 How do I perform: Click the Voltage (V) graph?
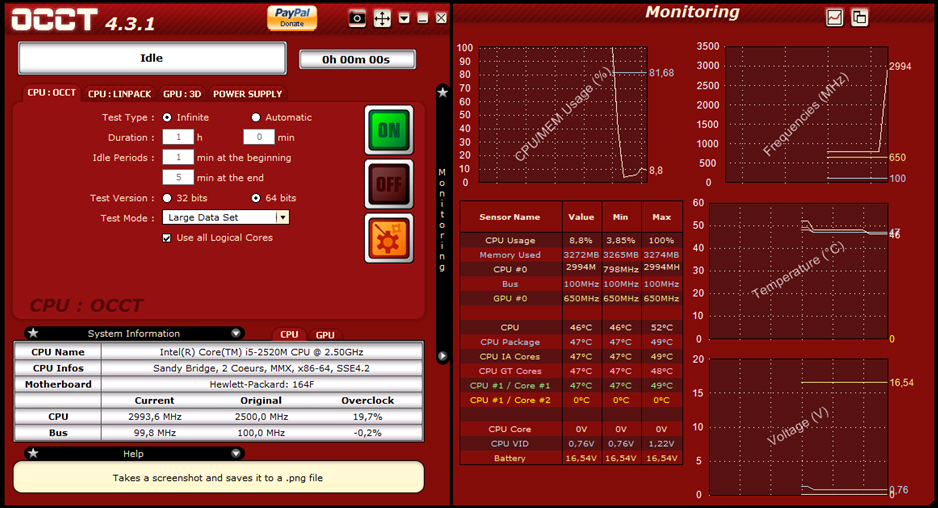[x=798, y=427]
